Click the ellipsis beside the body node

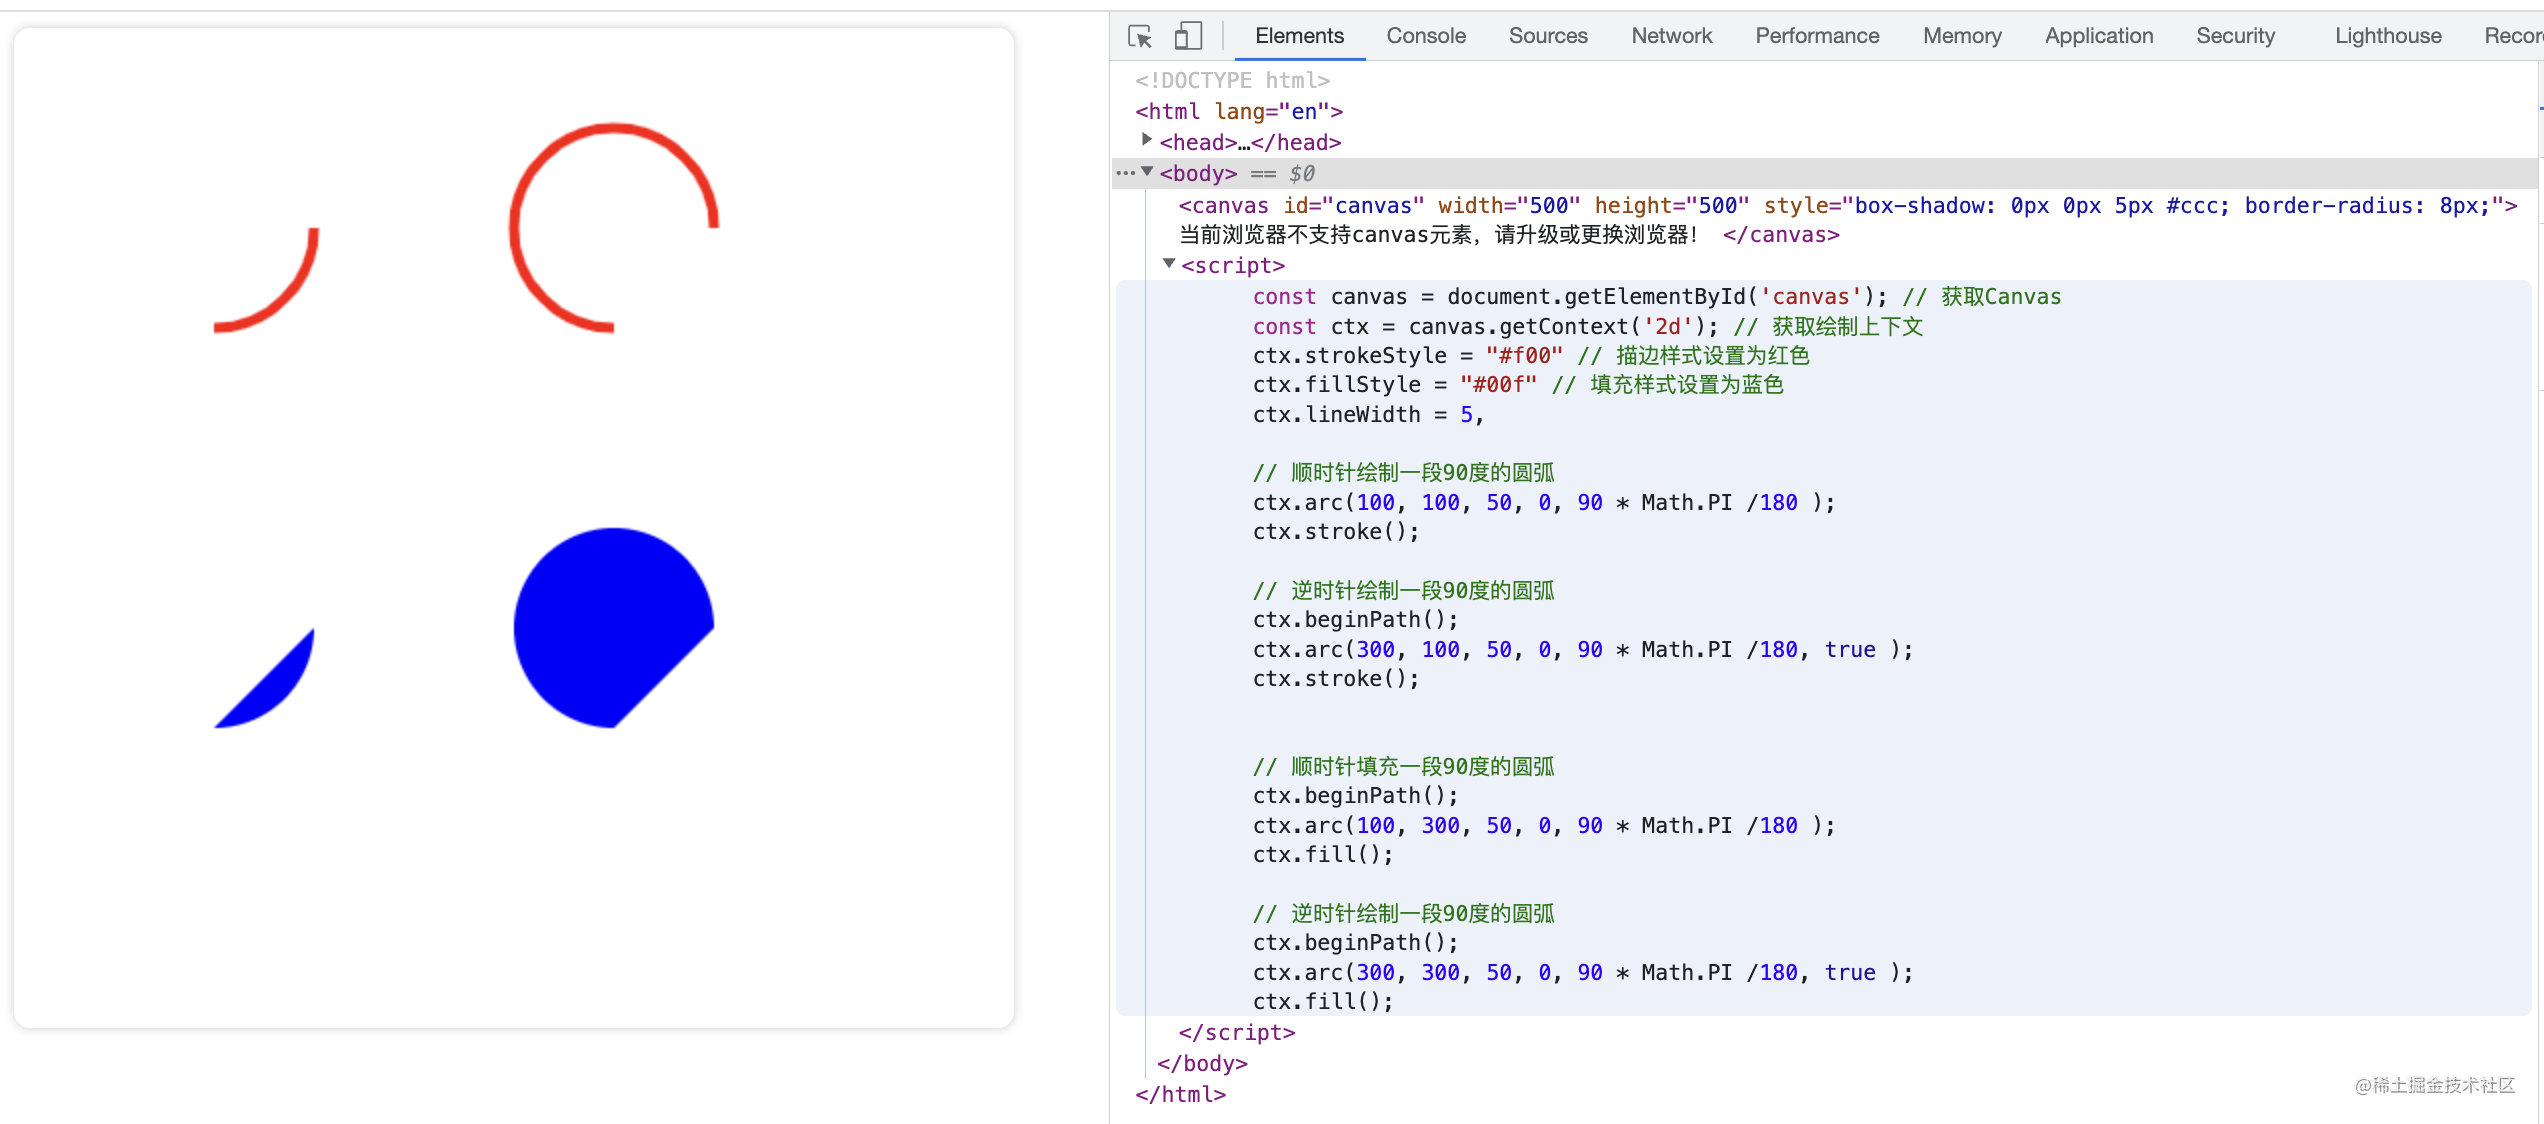[x=1125, y=173]
